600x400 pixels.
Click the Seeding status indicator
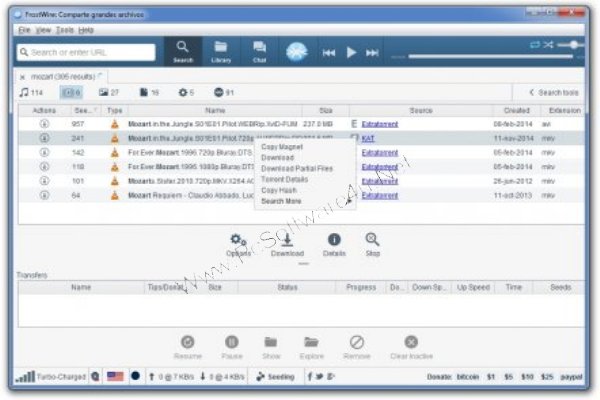[275, 377]
